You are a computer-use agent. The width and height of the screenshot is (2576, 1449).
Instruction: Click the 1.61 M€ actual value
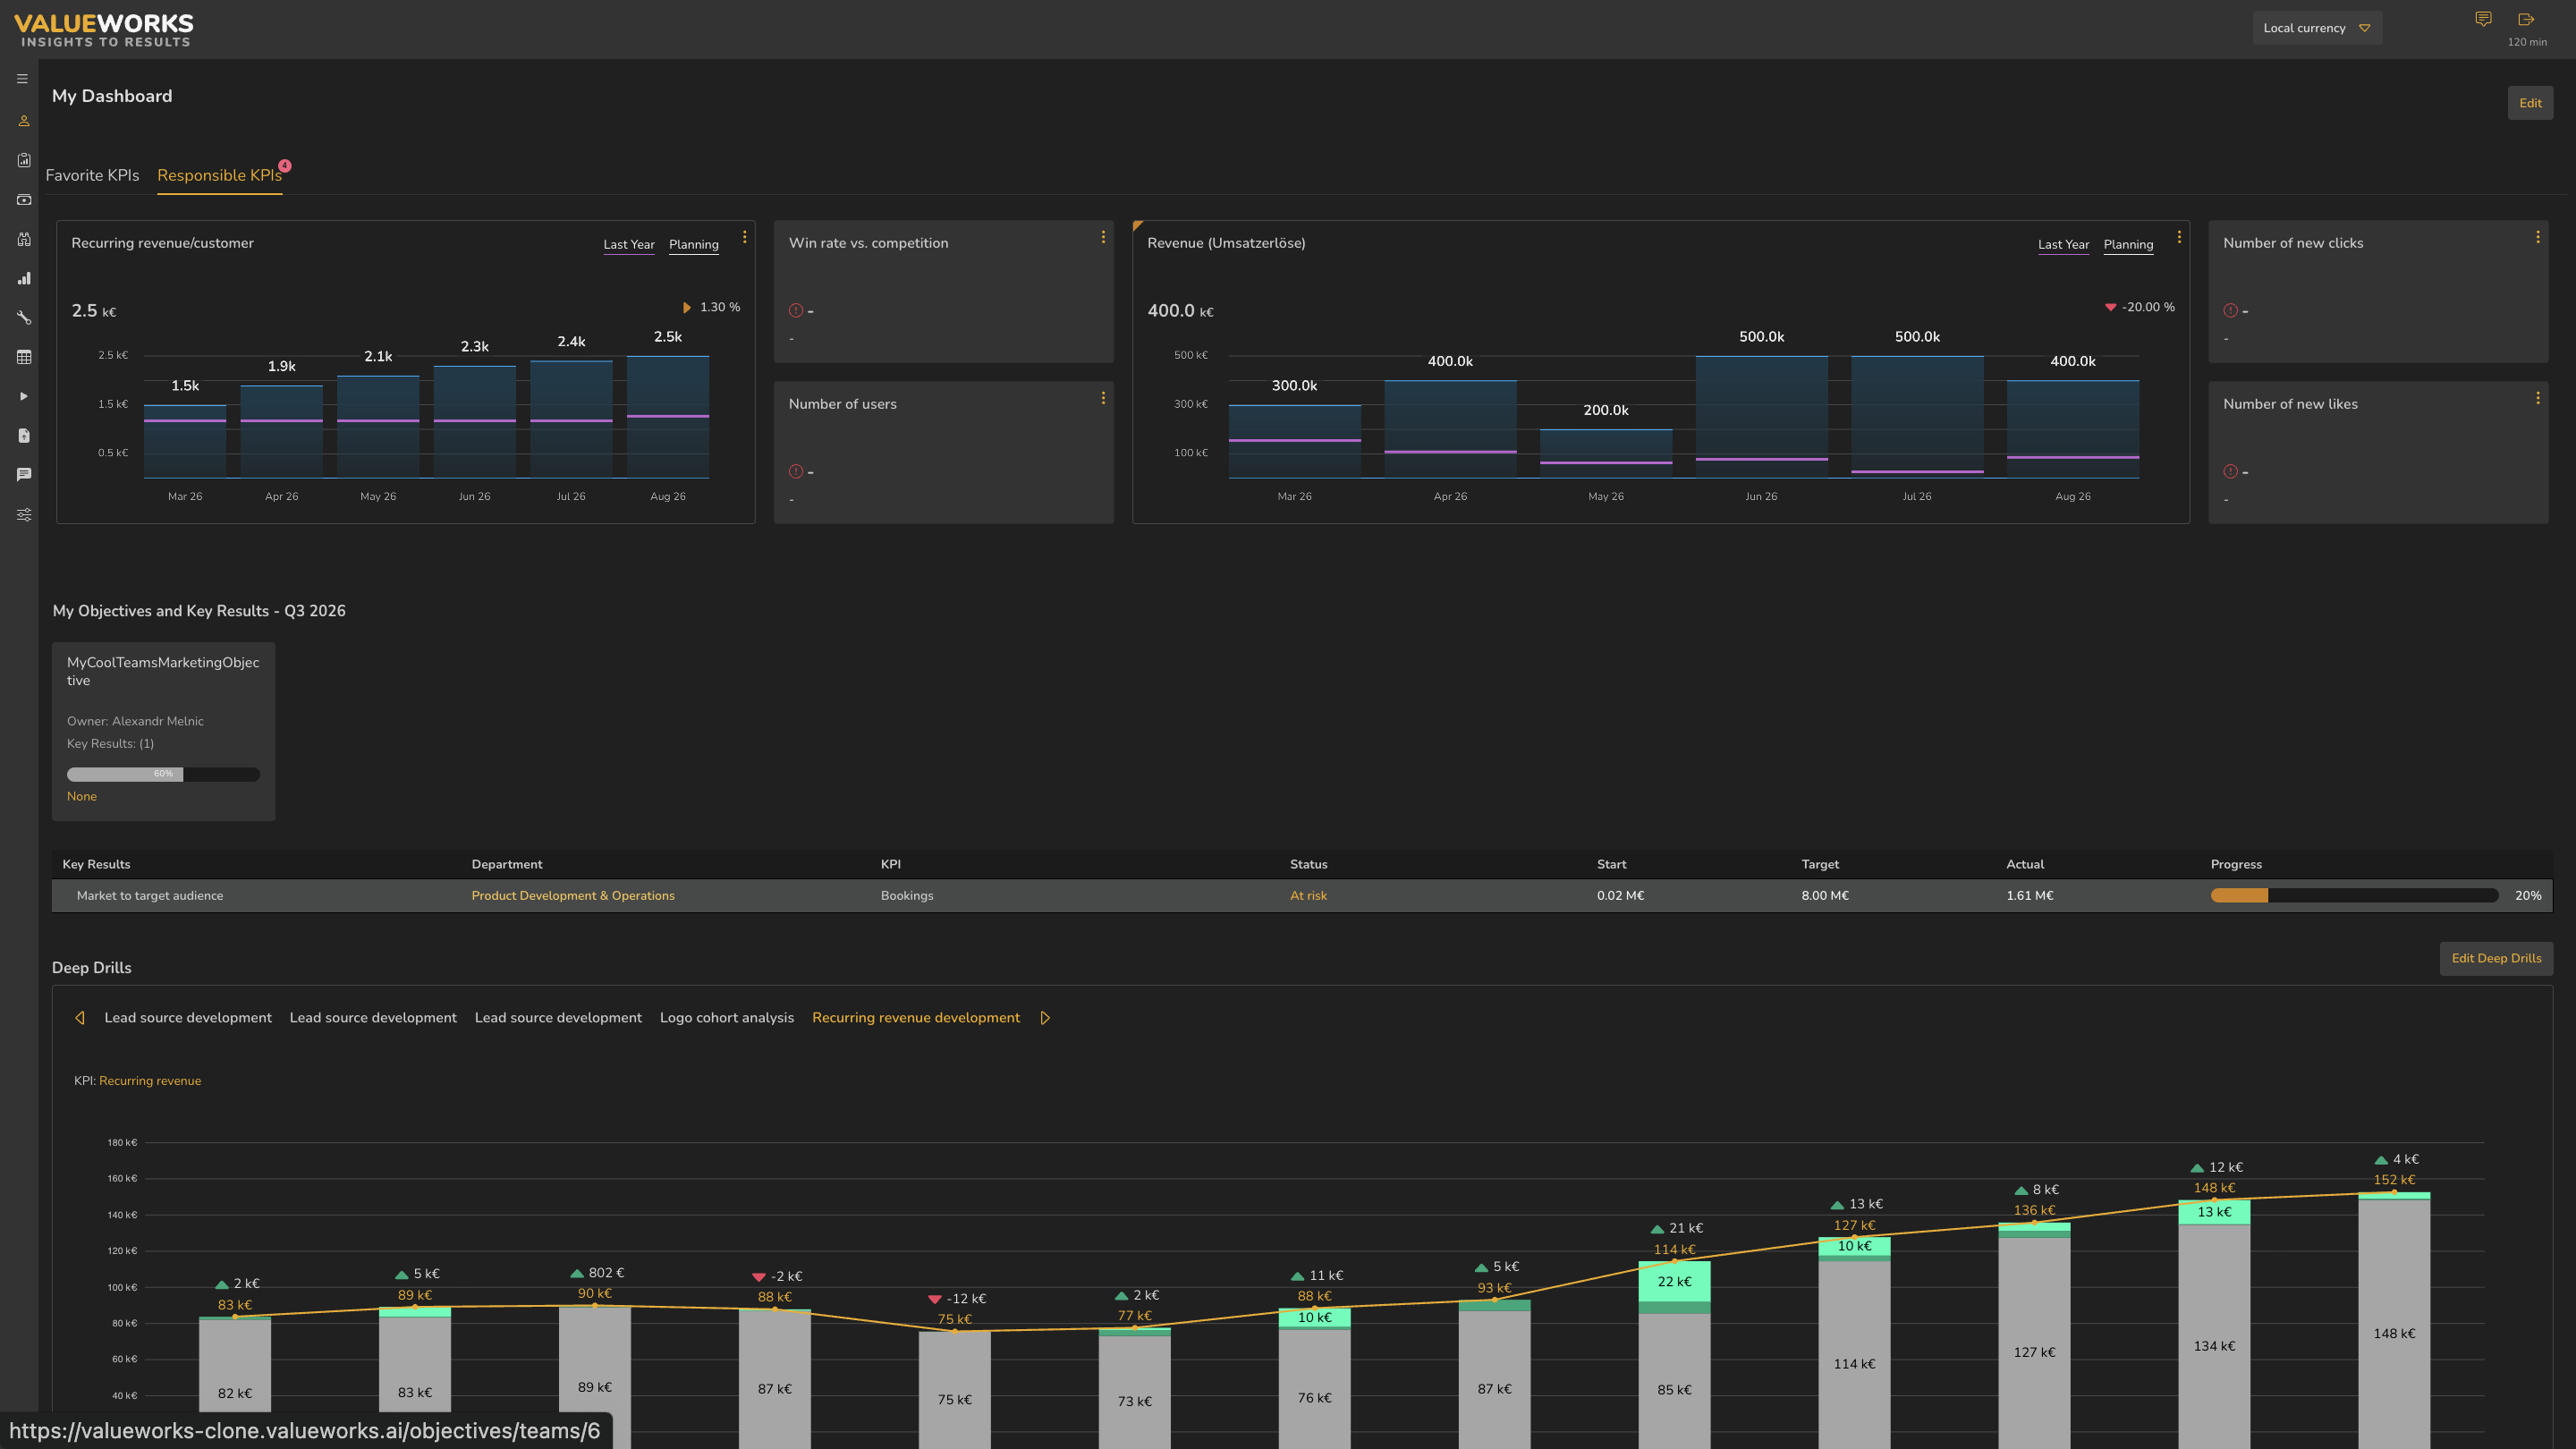click(2030, 896)
